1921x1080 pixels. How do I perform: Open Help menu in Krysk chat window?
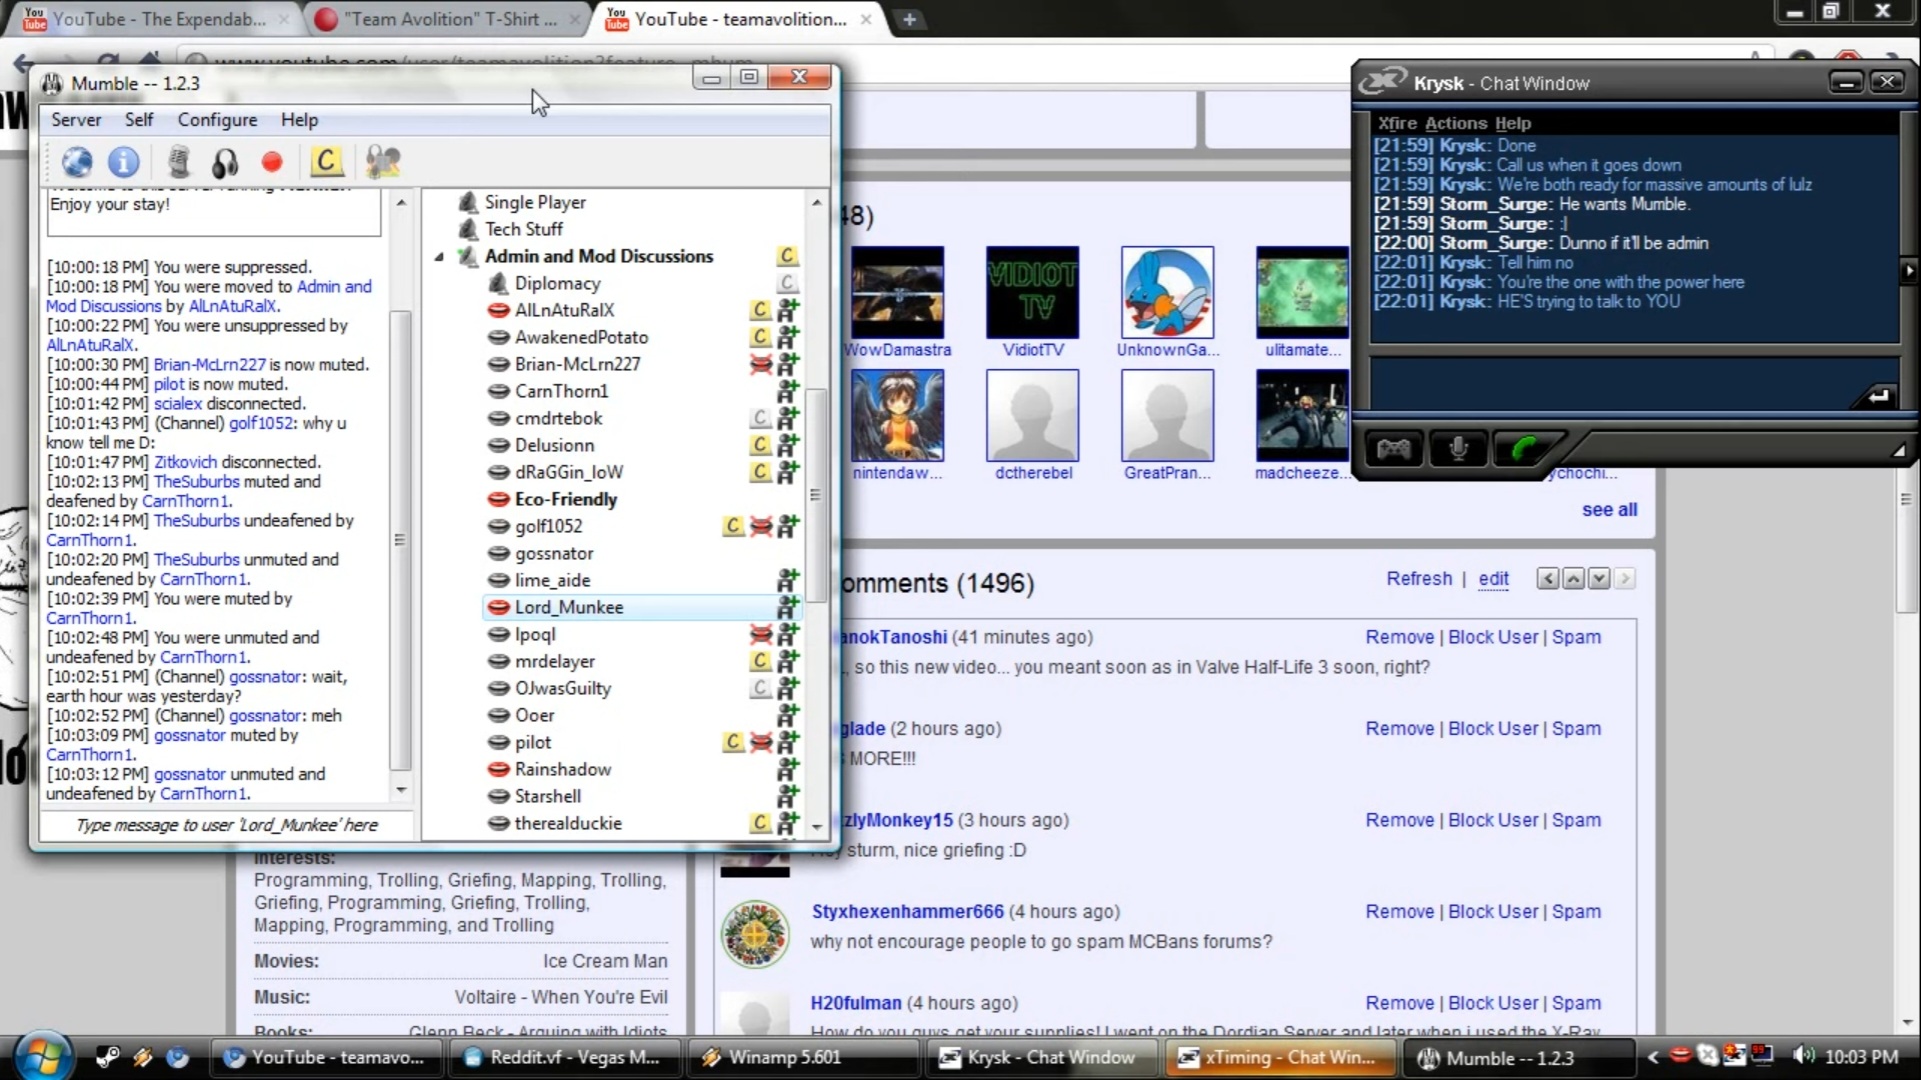pos(1513,123)
